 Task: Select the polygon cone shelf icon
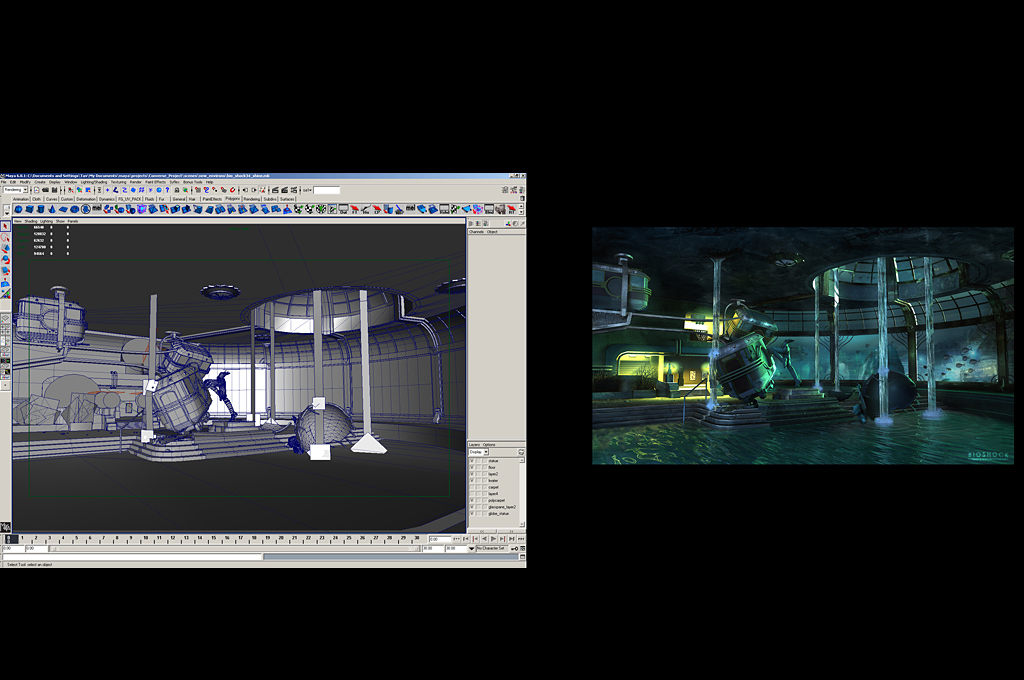(x=52, y=209)
